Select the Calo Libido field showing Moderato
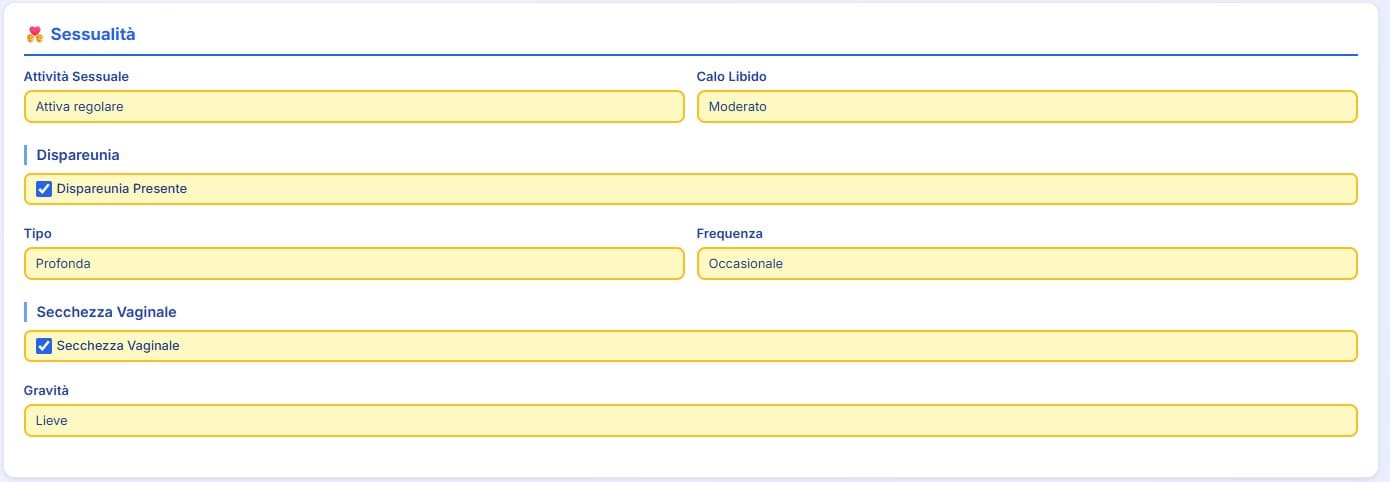 click(x=1026, y=107)
